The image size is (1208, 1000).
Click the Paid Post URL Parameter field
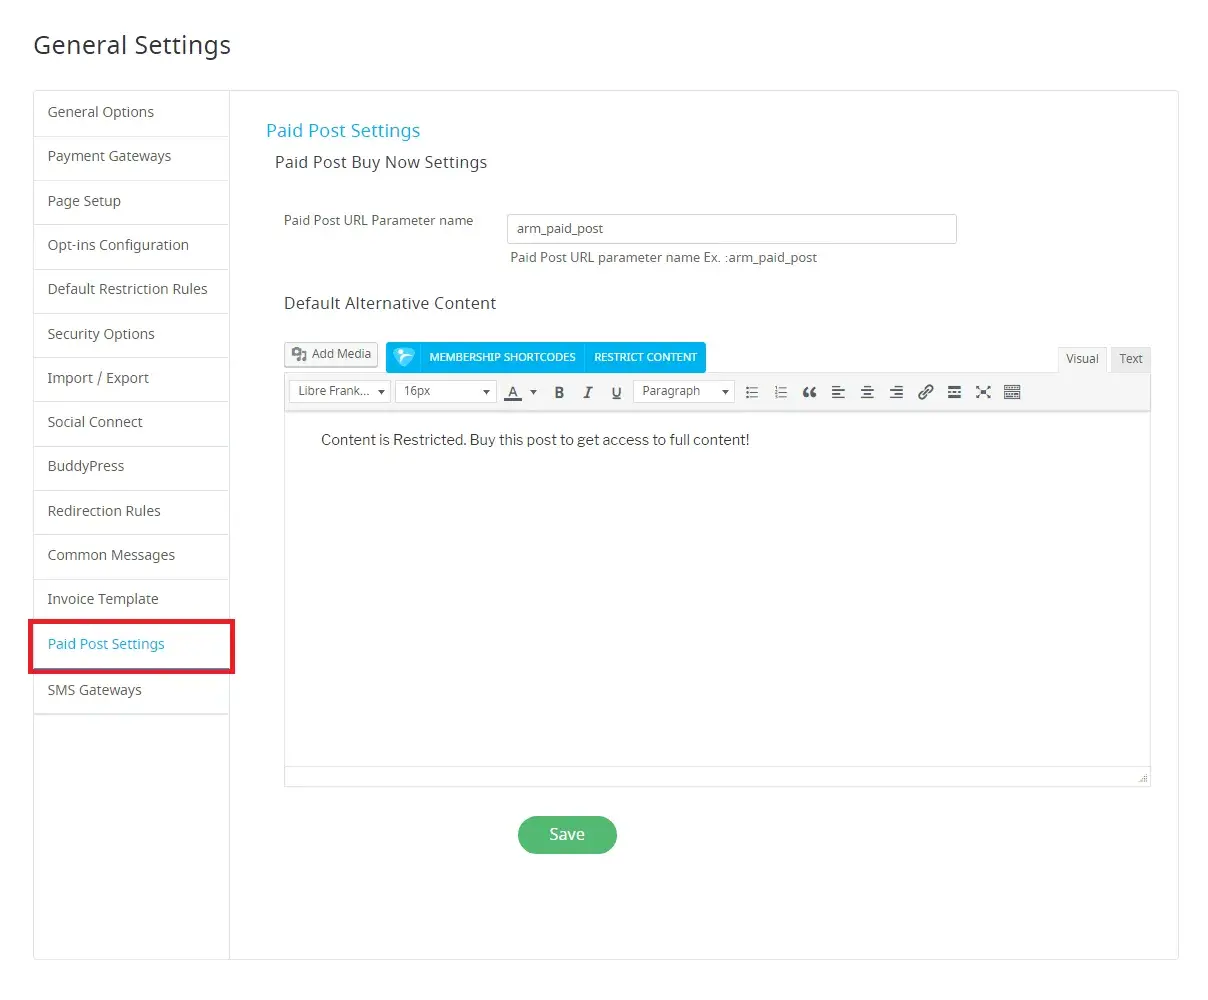click(731, 229)
